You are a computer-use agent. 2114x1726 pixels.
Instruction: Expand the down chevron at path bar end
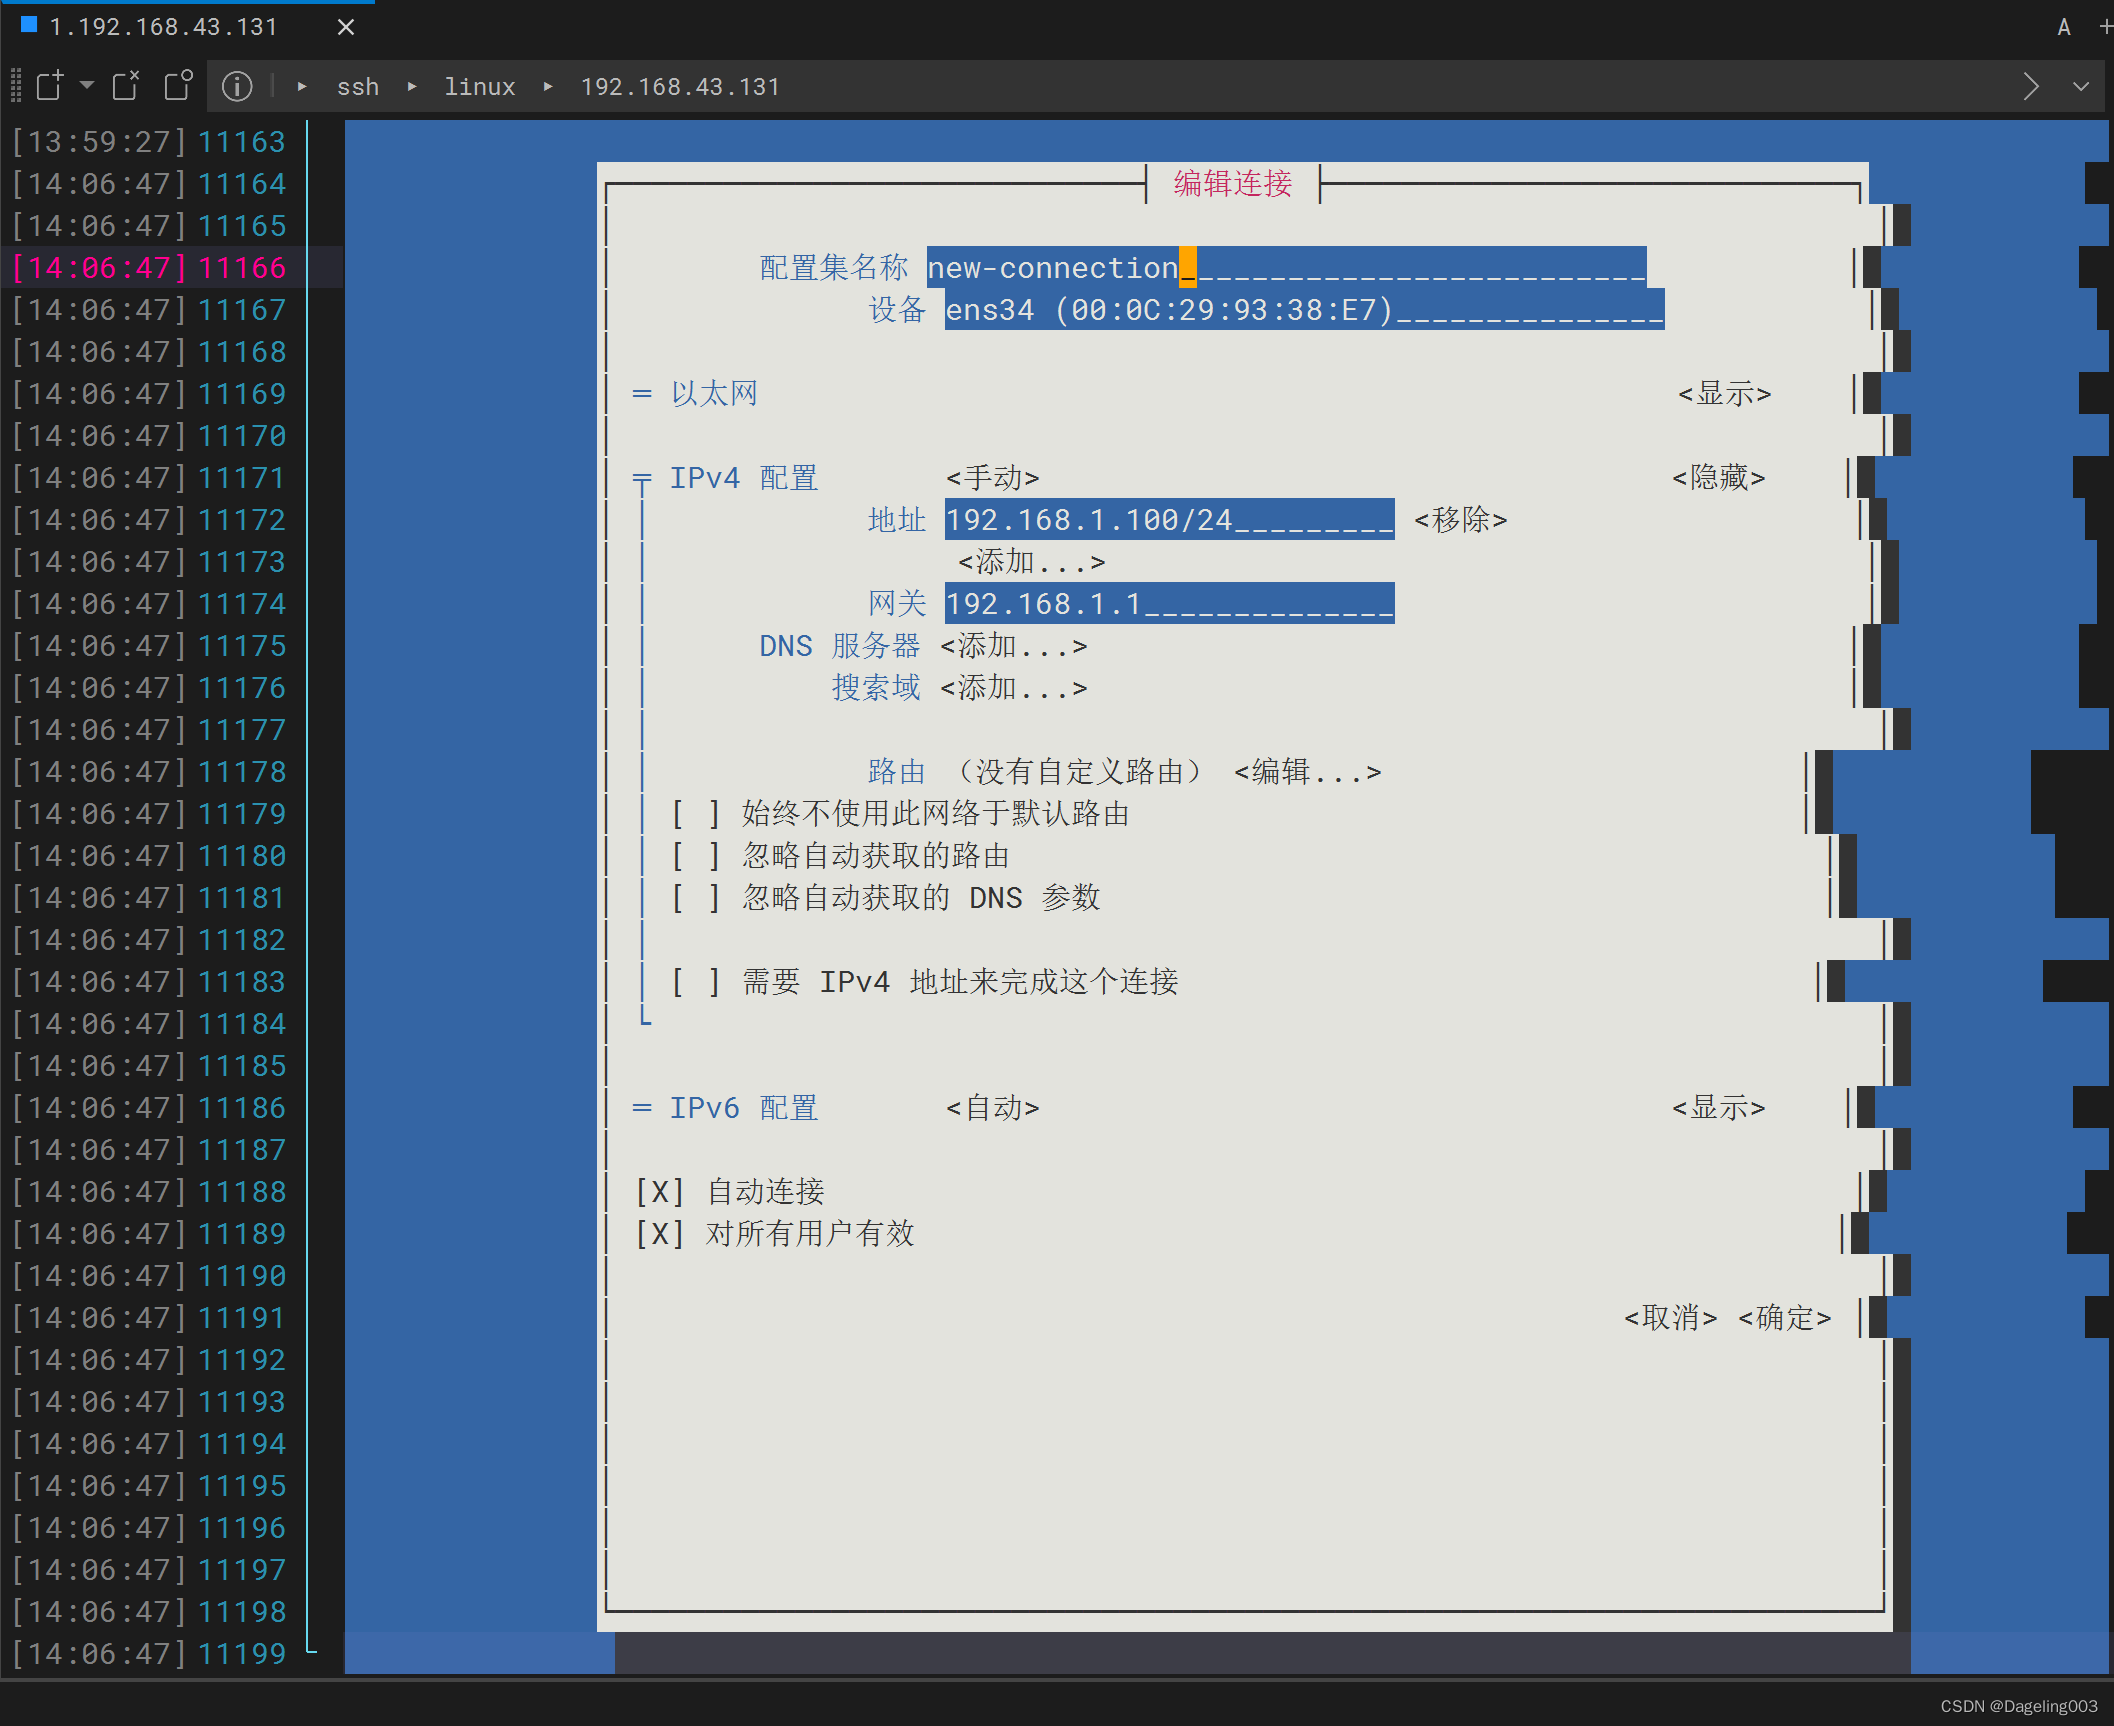2081,87
